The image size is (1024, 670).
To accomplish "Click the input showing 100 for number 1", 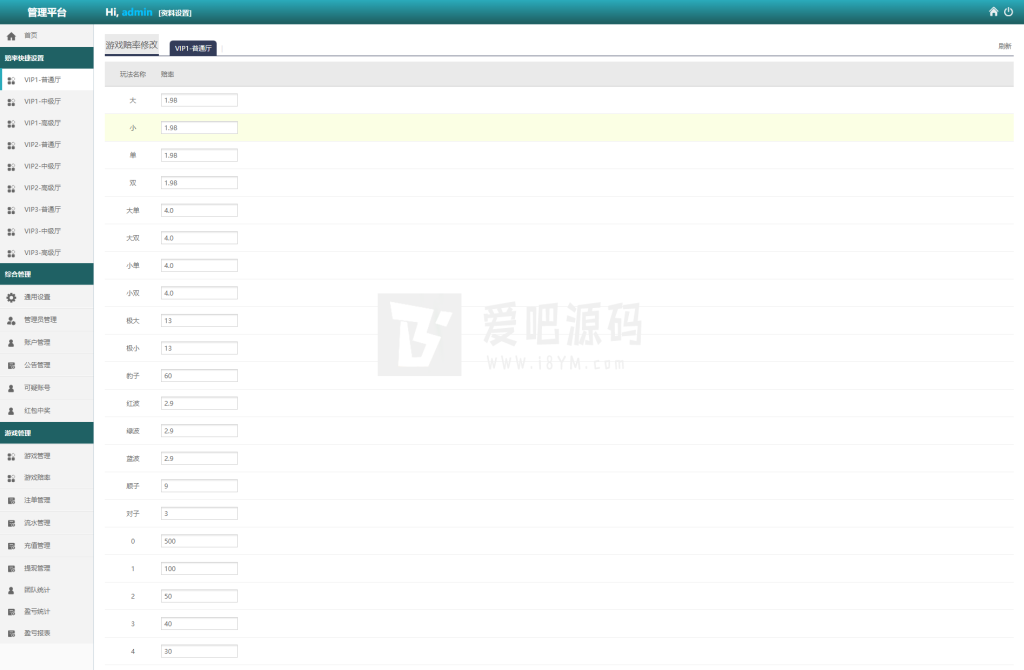I will pos(199,568).
